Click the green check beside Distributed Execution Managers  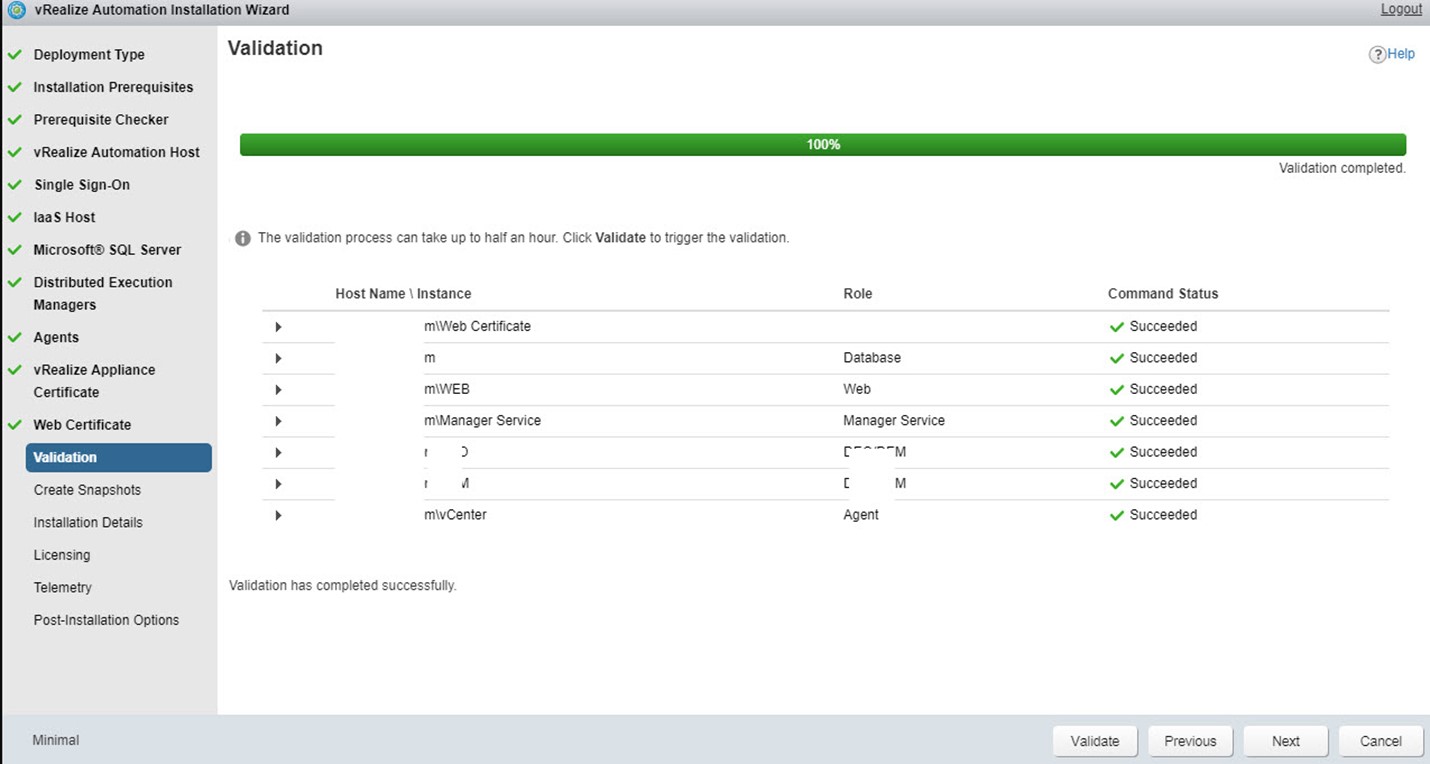coord(15,282)
